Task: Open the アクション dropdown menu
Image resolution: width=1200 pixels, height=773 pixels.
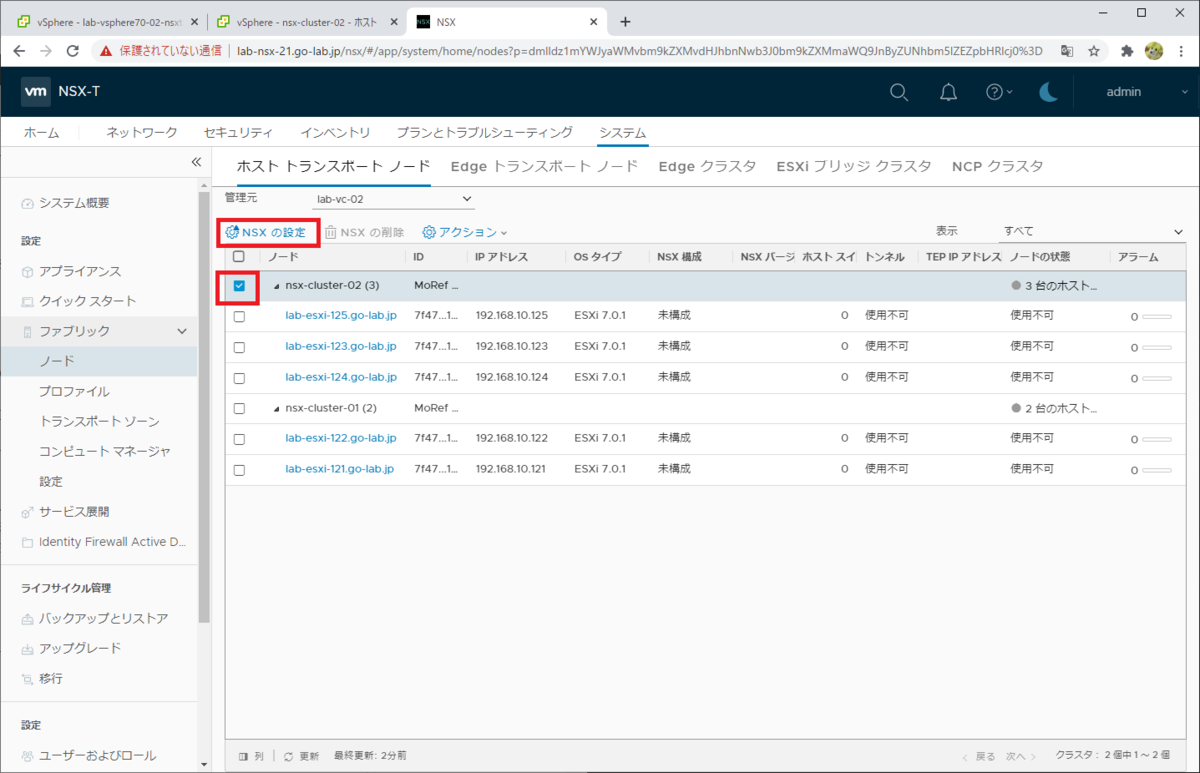Action: 465,232
